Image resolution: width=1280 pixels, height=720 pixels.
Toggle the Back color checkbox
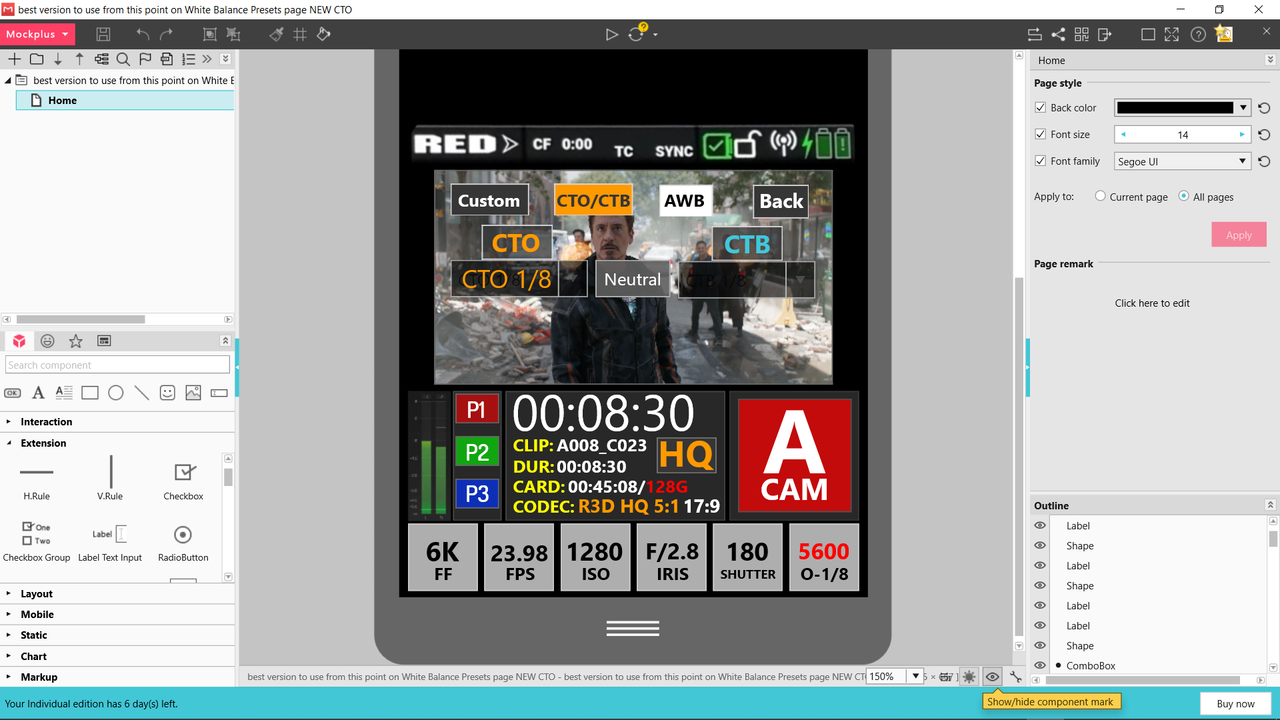point(1040,108)
